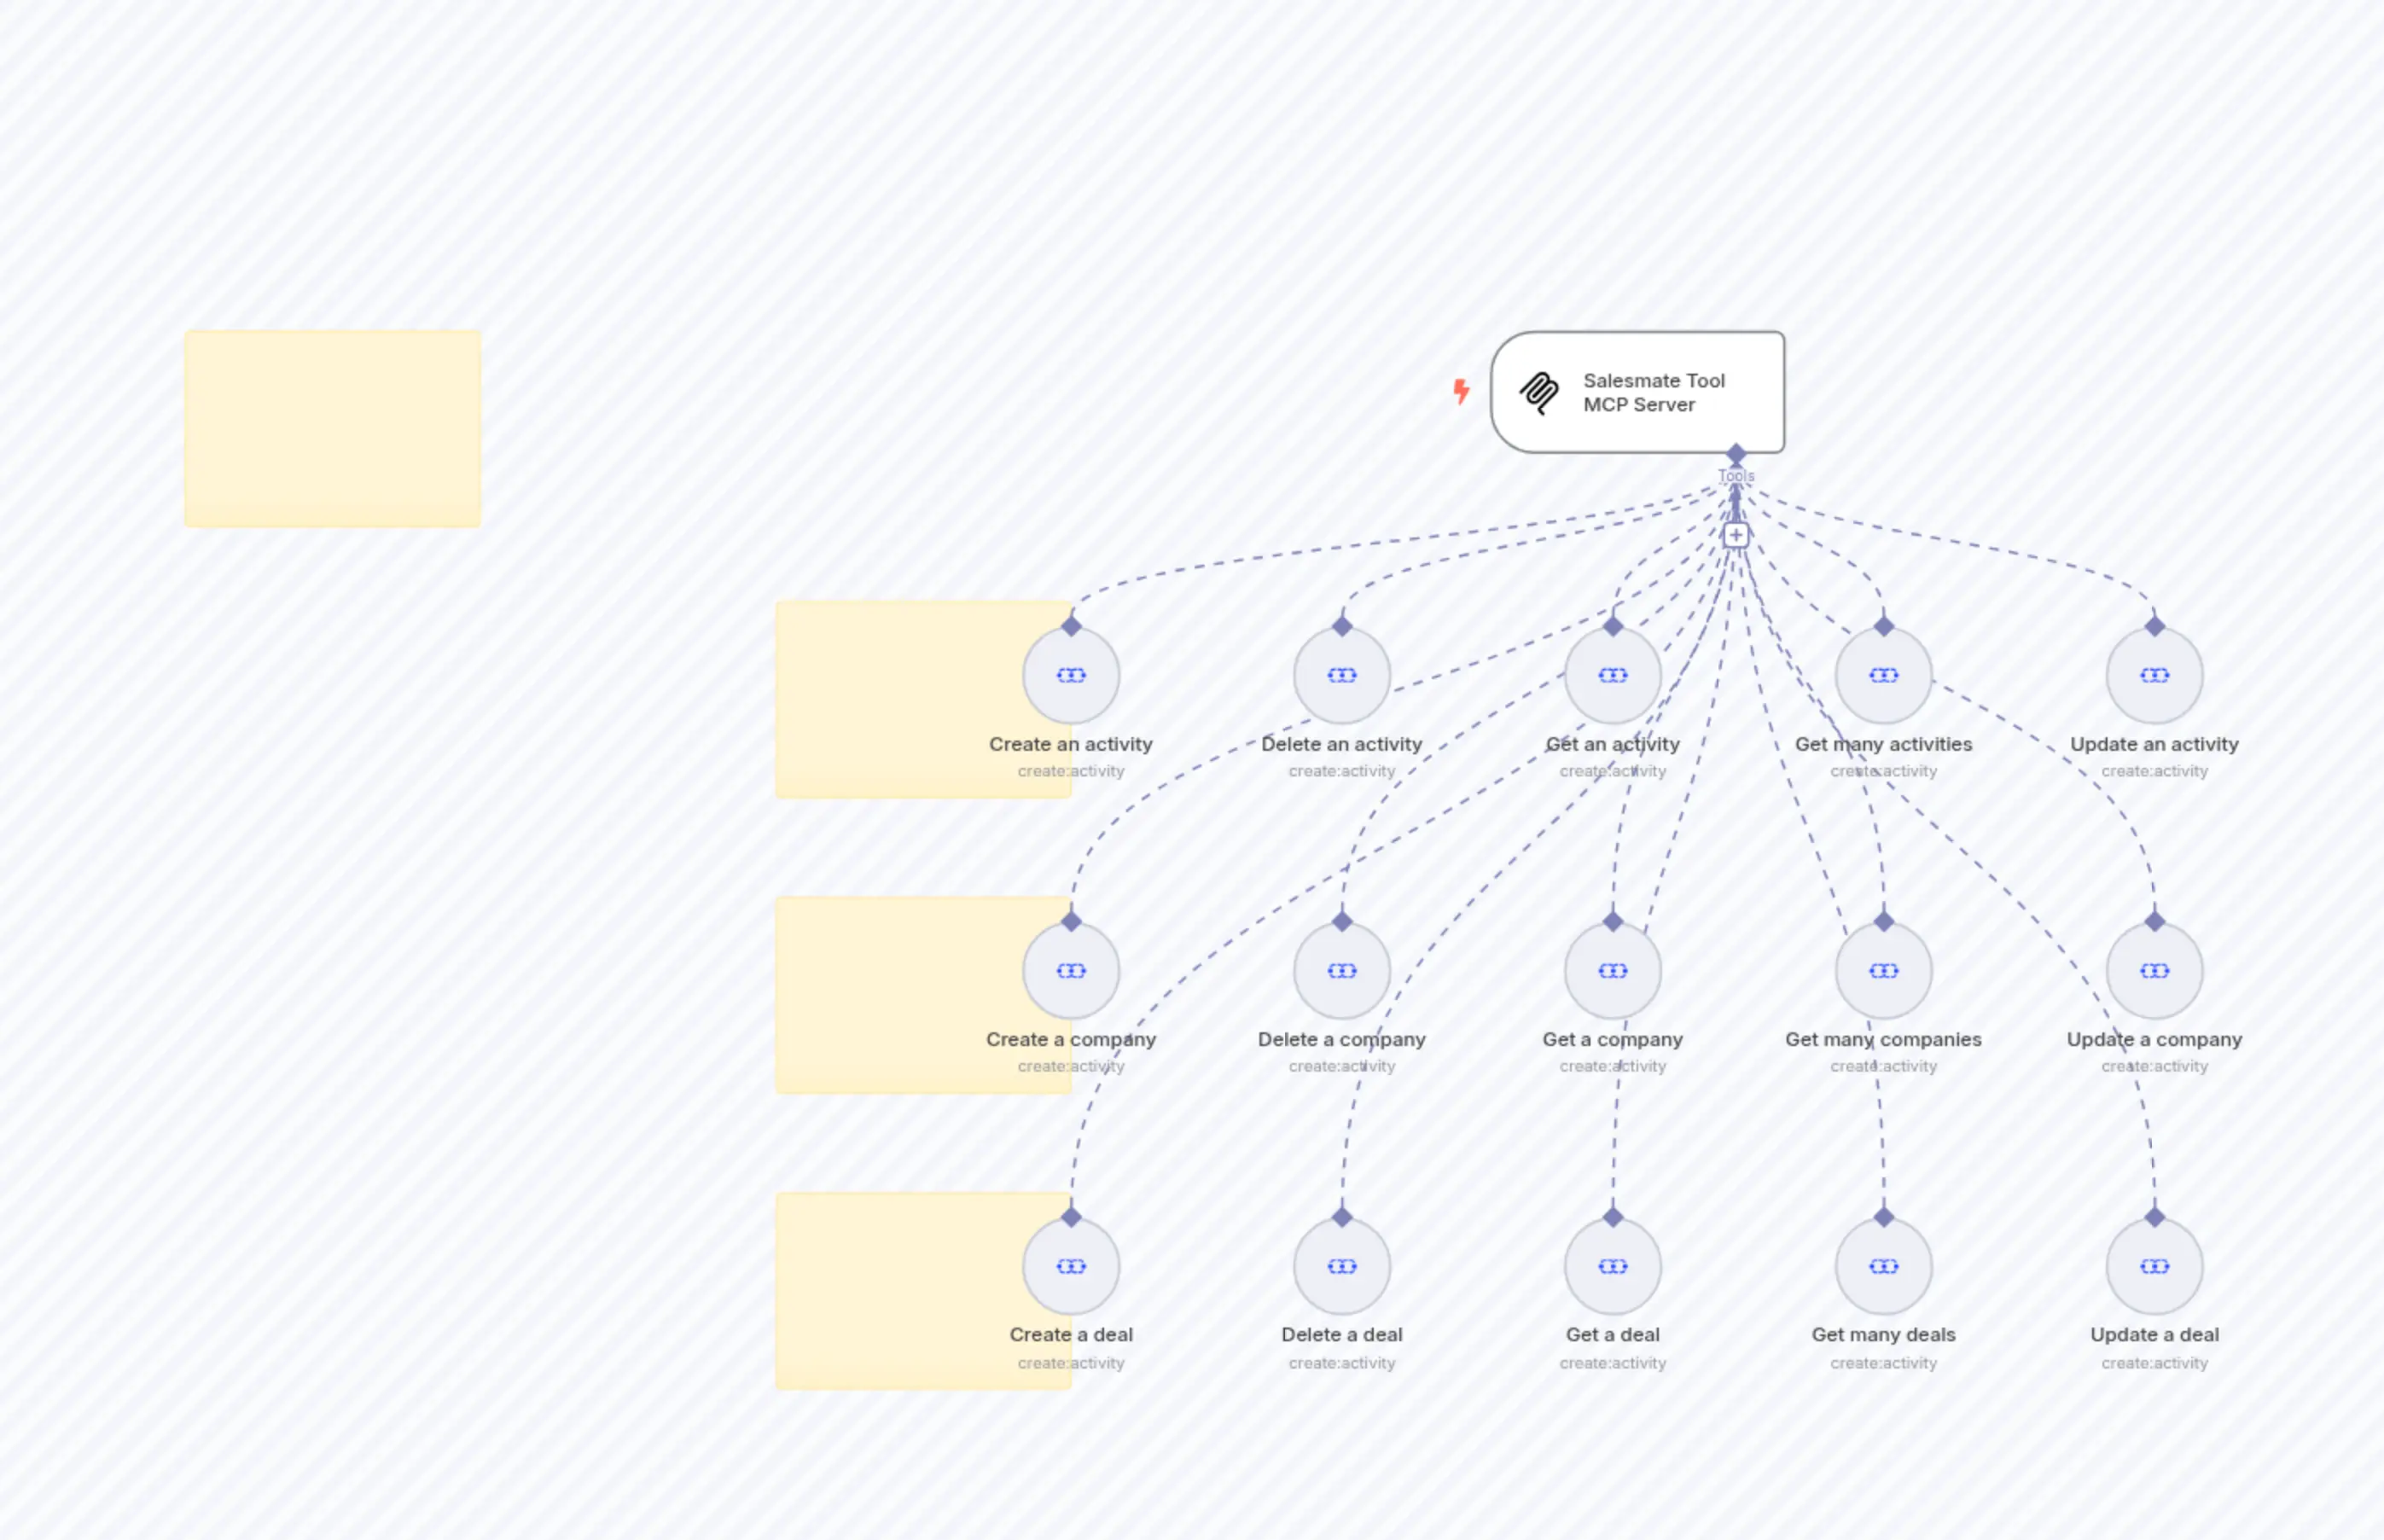Open the "Get an activity" tool node
2384x1540 pixels.
[1612, 675]
